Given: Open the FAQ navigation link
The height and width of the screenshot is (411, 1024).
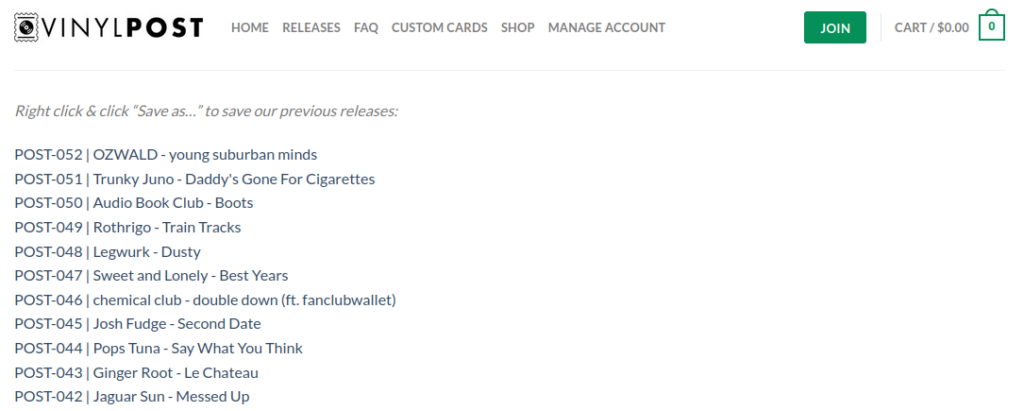Looking at the screenshot, I should click(x=366, y=27).
